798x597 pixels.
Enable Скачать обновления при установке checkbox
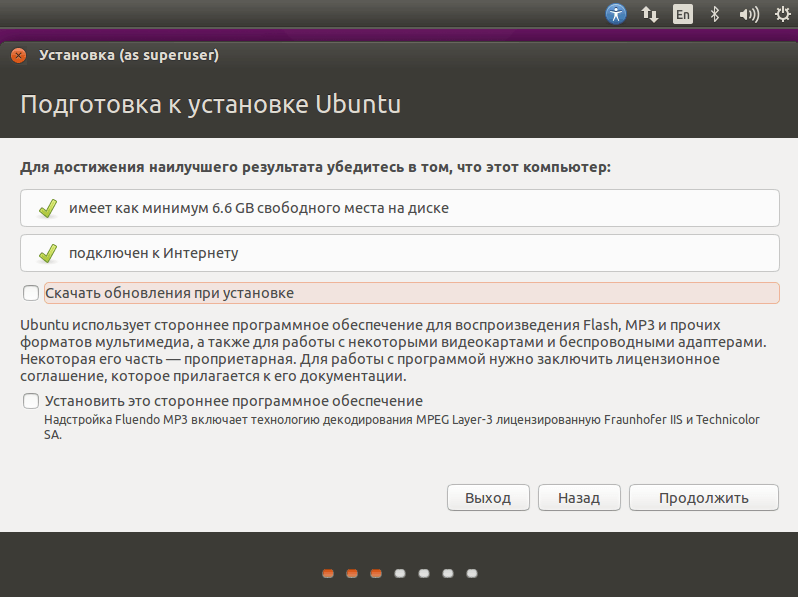click(31, 293)
